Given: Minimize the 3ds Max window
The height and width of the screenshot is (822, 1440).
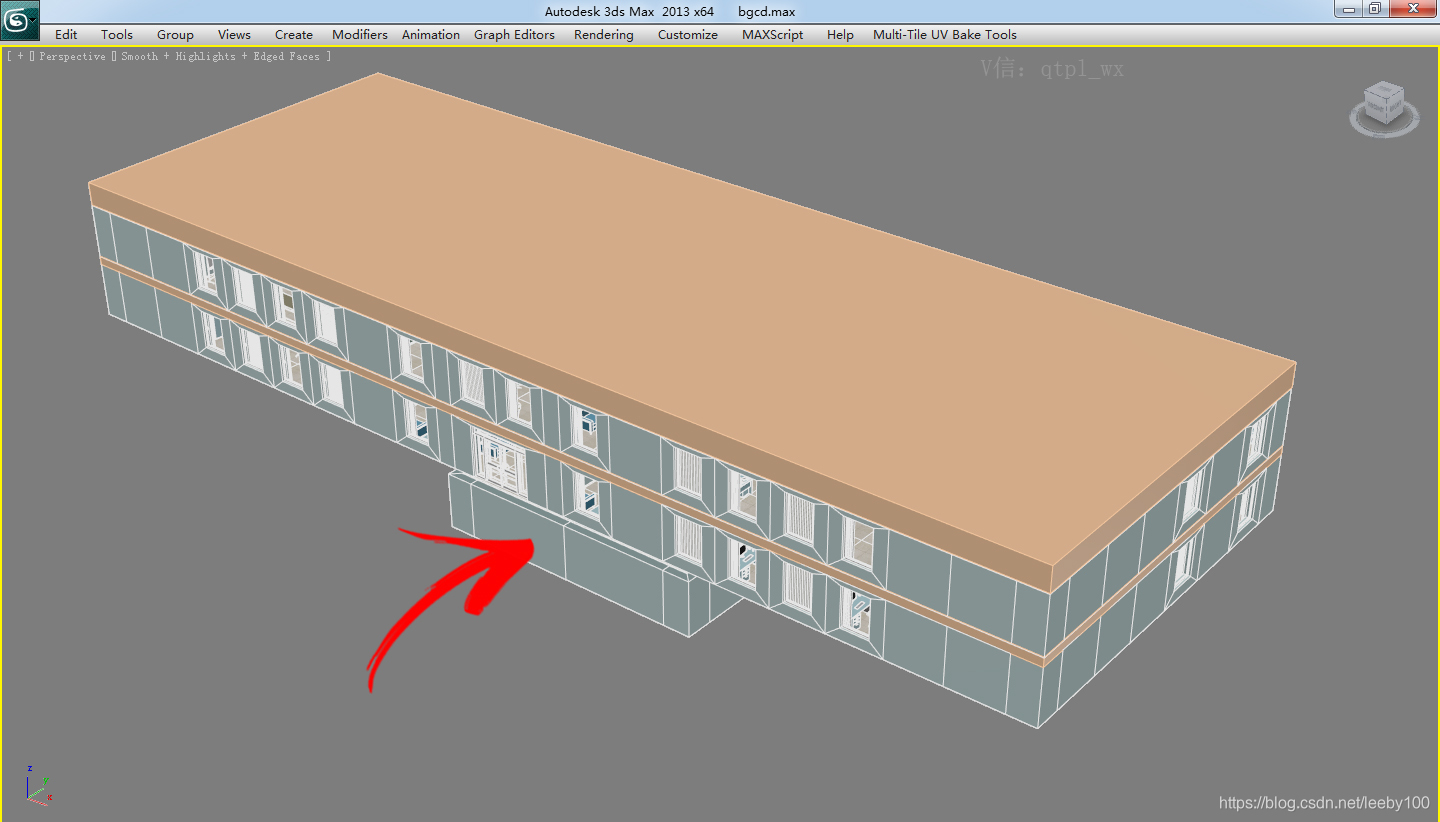Looking at the screenshot, I should pos(1349,9).
